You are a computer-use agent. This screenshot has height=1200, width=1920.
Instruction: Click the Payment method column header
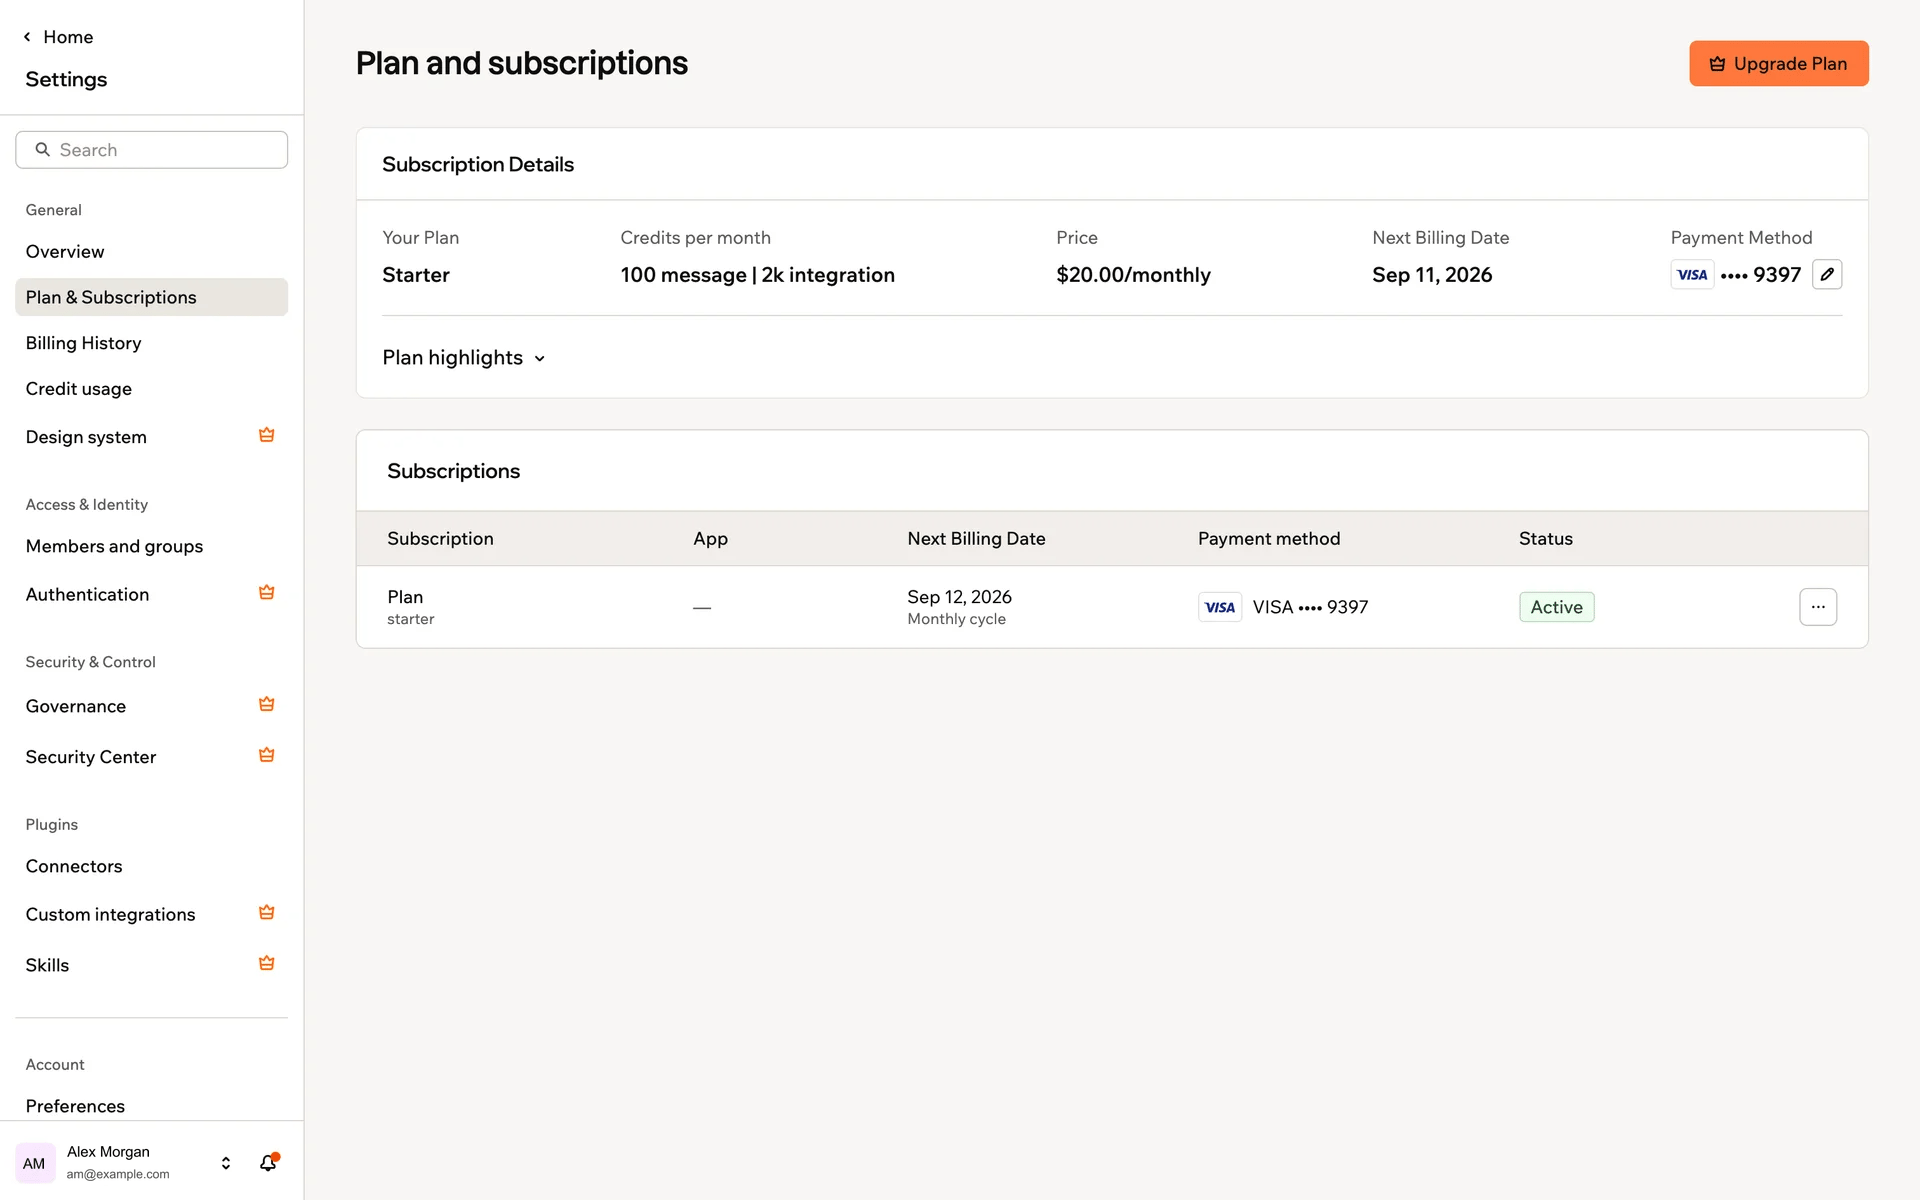(1269, 539)
